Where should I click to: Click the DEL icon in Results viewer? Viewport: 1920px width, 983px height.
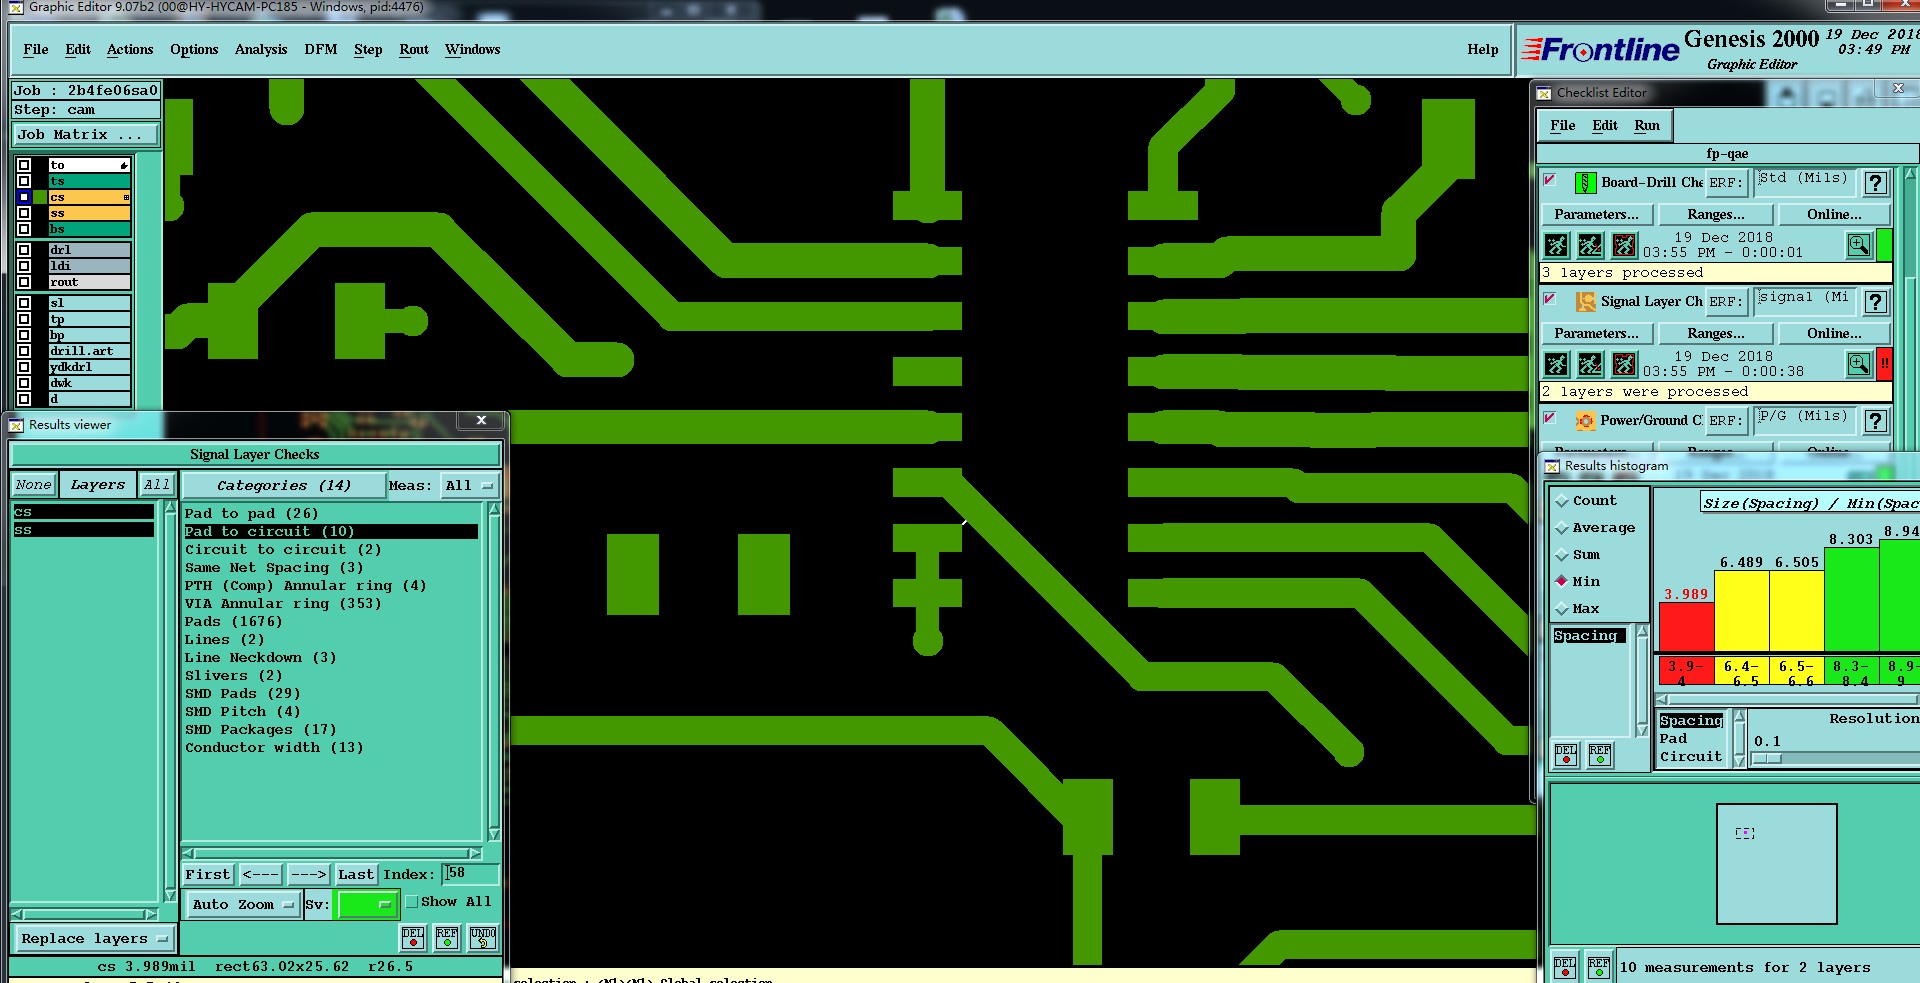point(413,937)
